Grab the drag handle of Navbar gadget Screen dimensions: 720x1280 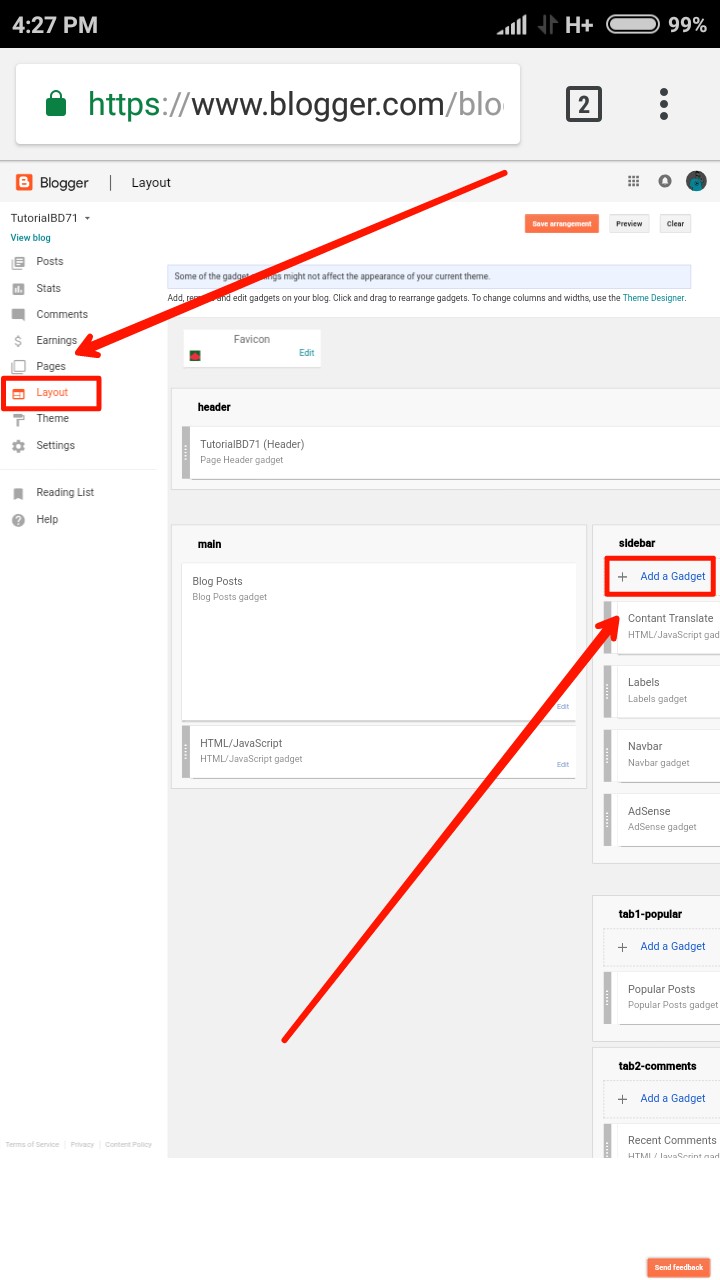[x=608, y=756]
